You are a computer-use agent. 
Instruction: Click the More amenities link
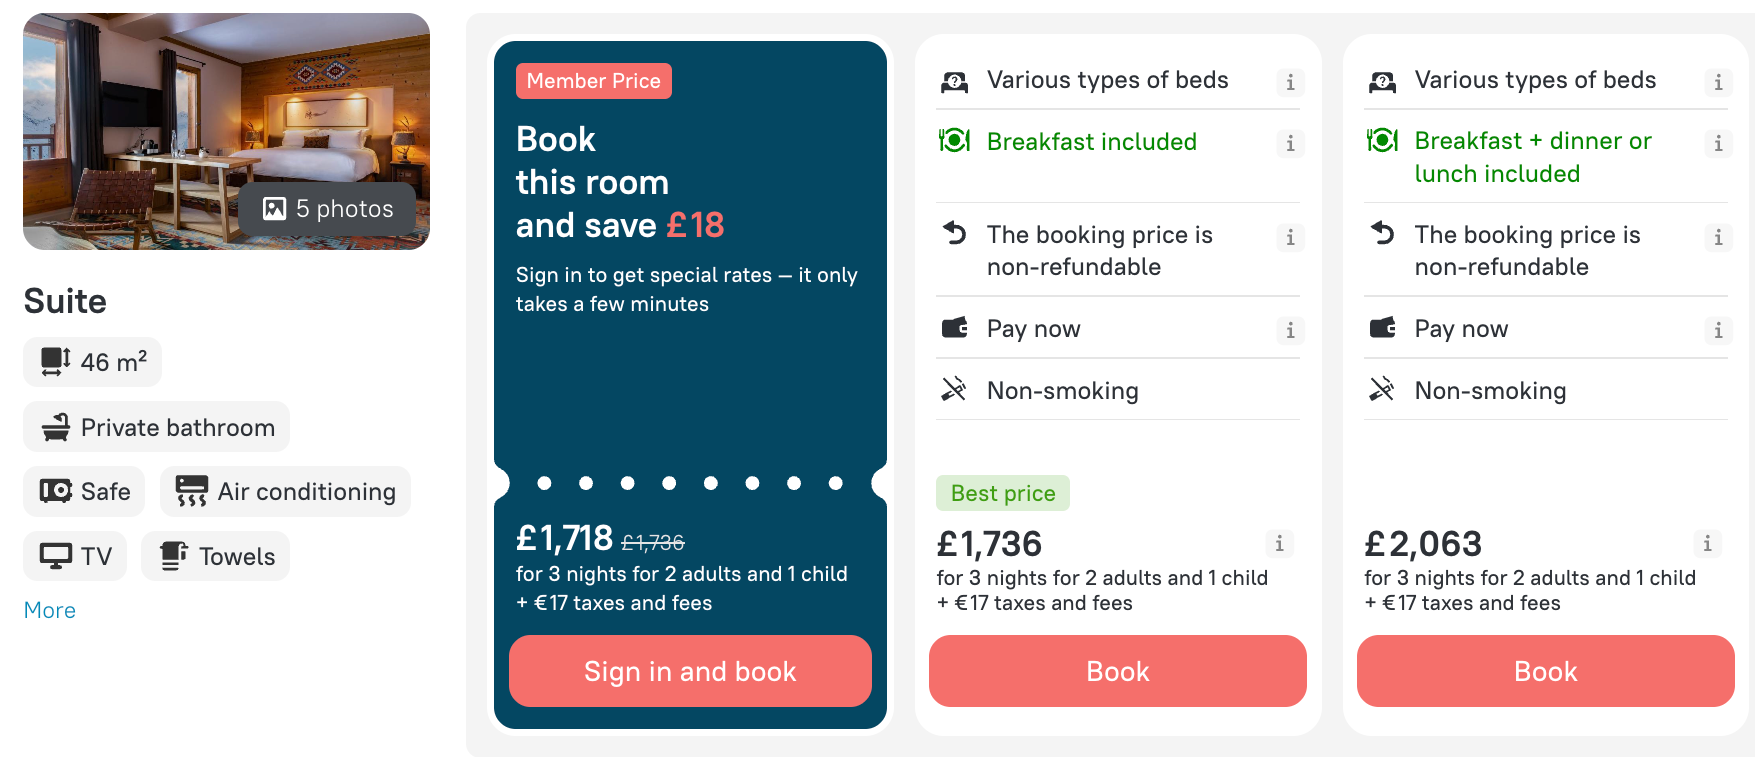pyautogui.click(x=50, y=610)
